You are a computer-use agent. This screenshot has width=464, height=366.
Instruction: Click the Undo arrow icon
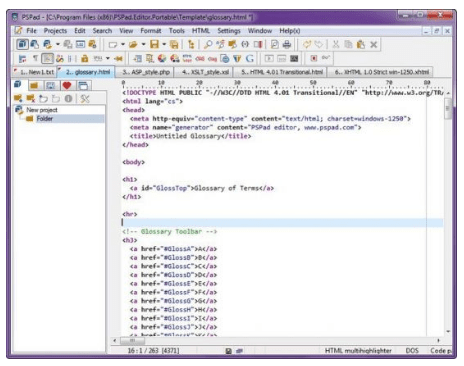click(x=307, y=44)
